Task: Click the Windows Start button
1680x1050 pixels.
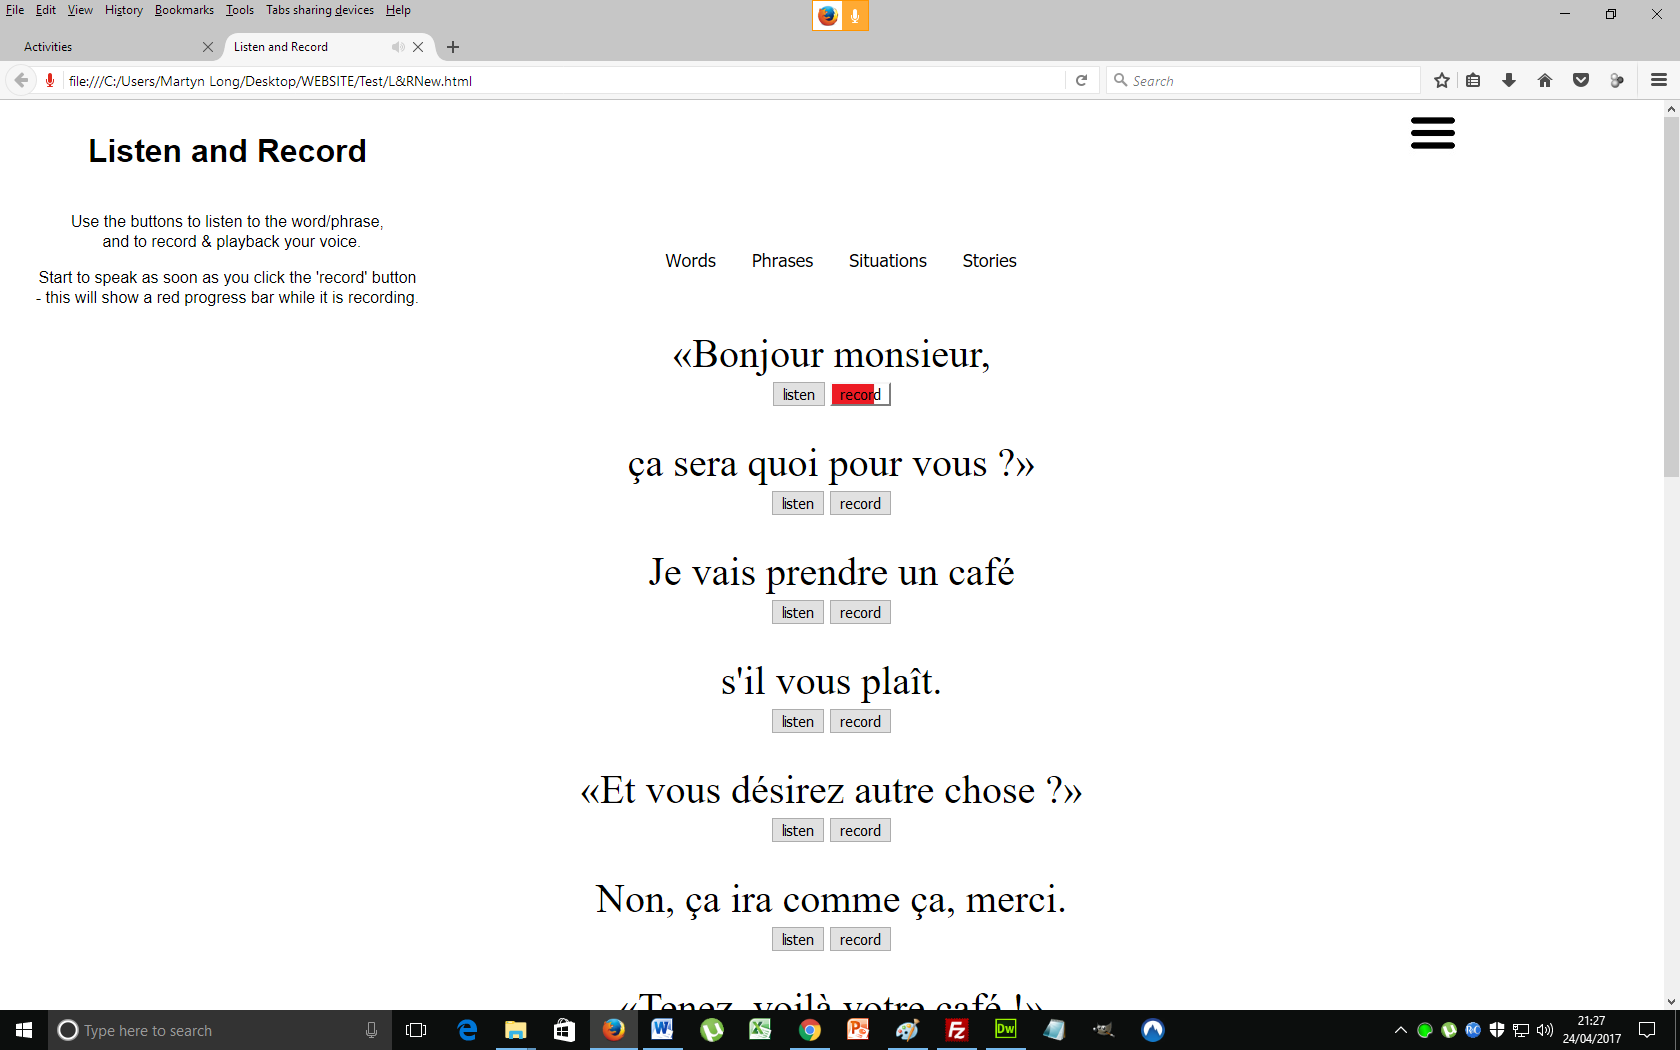Action: (24, 1030)
